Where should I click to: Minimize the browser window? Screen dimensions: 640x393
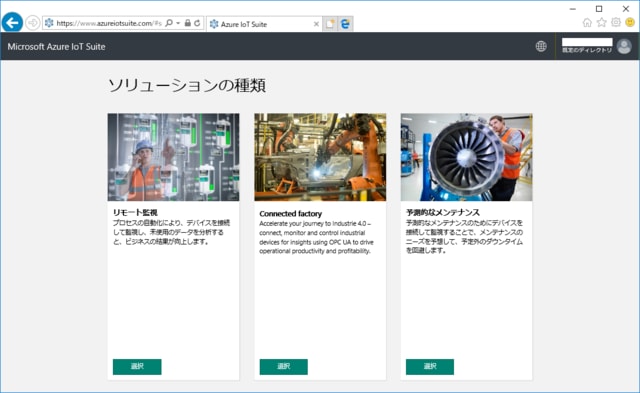coord(573,9)
